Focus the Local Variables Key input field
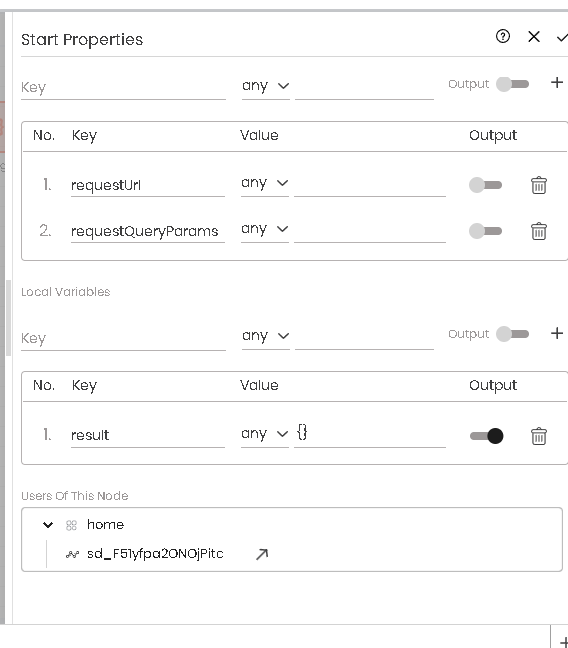This screenshot has height=648, width=568. pos(123,338)
